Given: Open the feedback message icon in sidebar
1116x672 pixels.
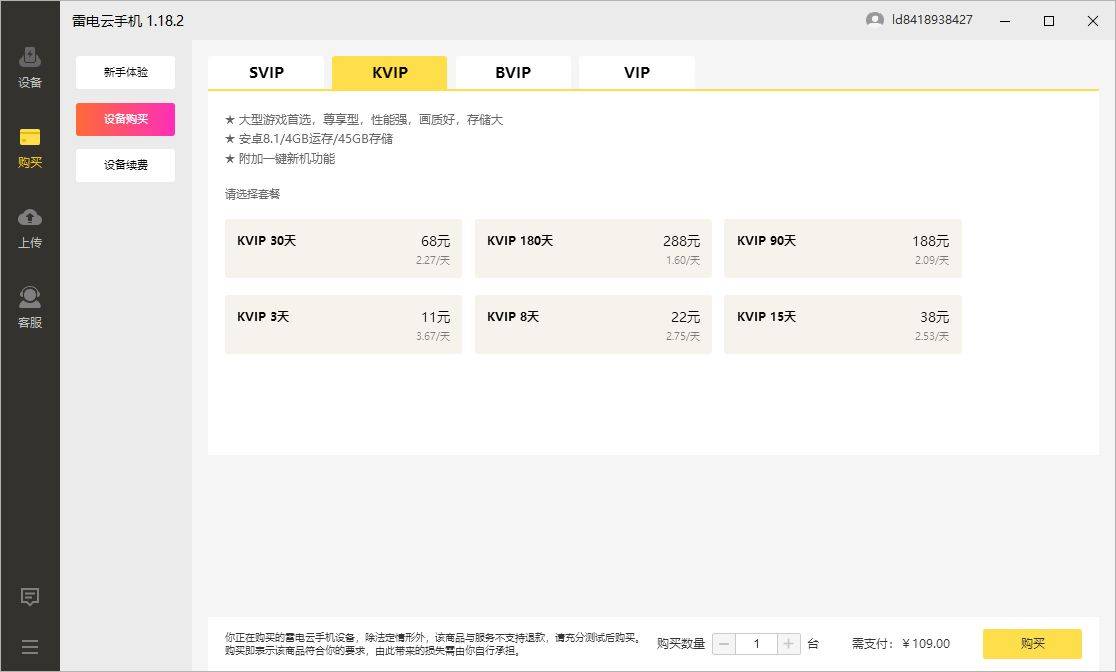Looking at the screenshot, I should tap(29, 597).
